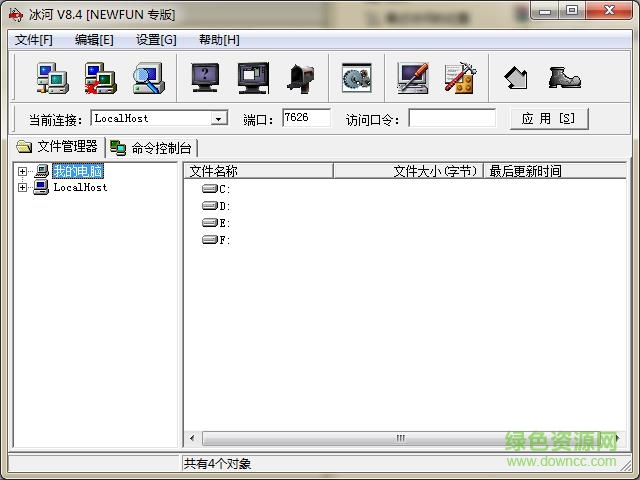Screen dimensions: 640x480
Task: Click the boot icon in toolbar
Action: pos(564,78)
